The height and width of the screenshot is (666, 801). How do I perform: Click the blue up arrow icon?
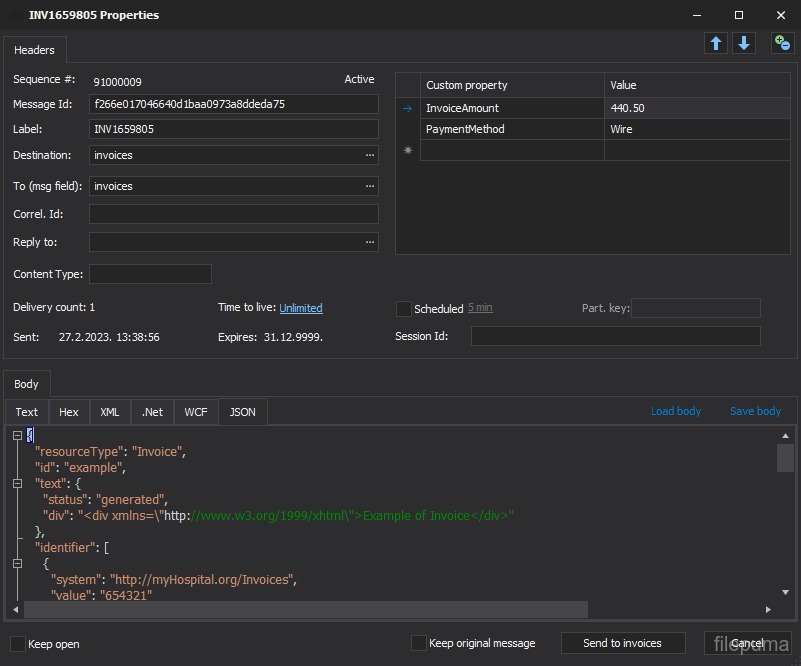tap(716, 43)
